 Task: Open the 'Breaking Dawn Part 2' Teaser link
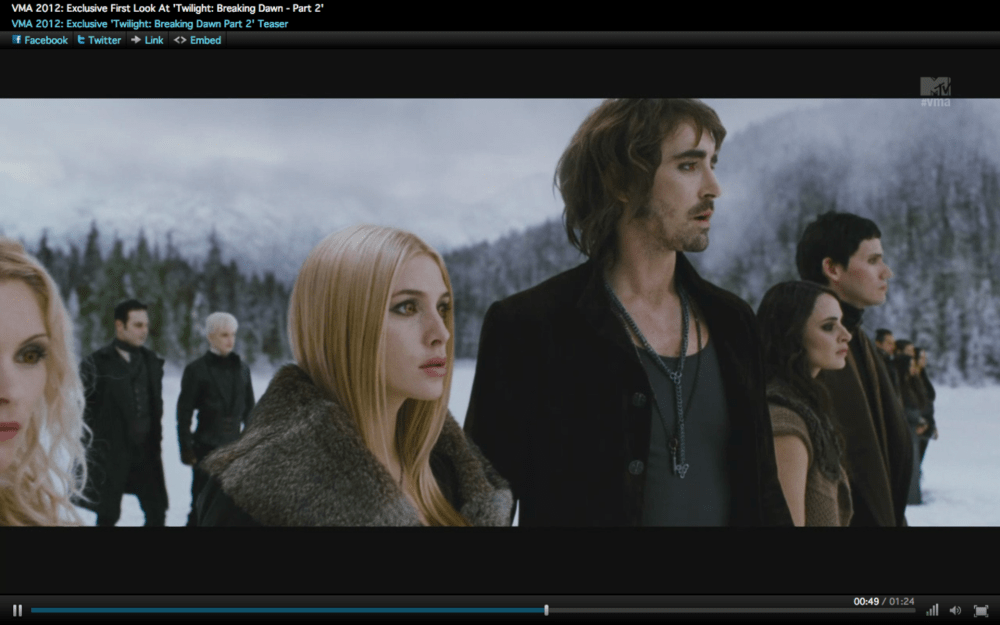tap(150, 23)
